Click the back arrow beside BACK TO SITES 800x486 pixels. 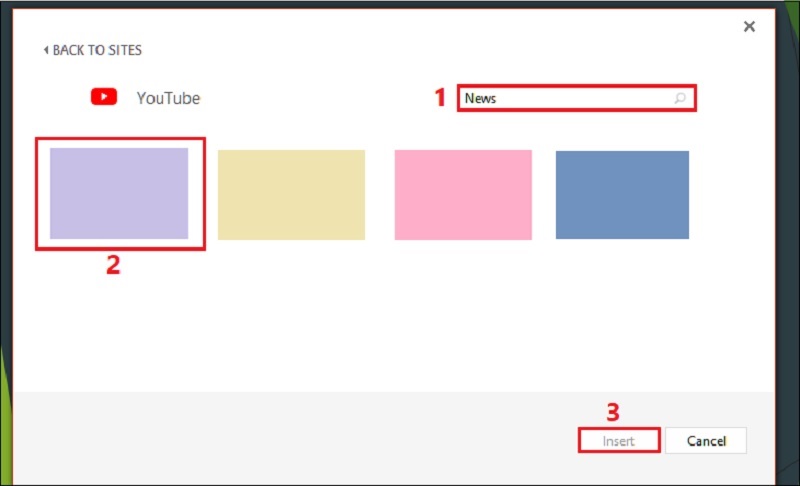point(46,50)
